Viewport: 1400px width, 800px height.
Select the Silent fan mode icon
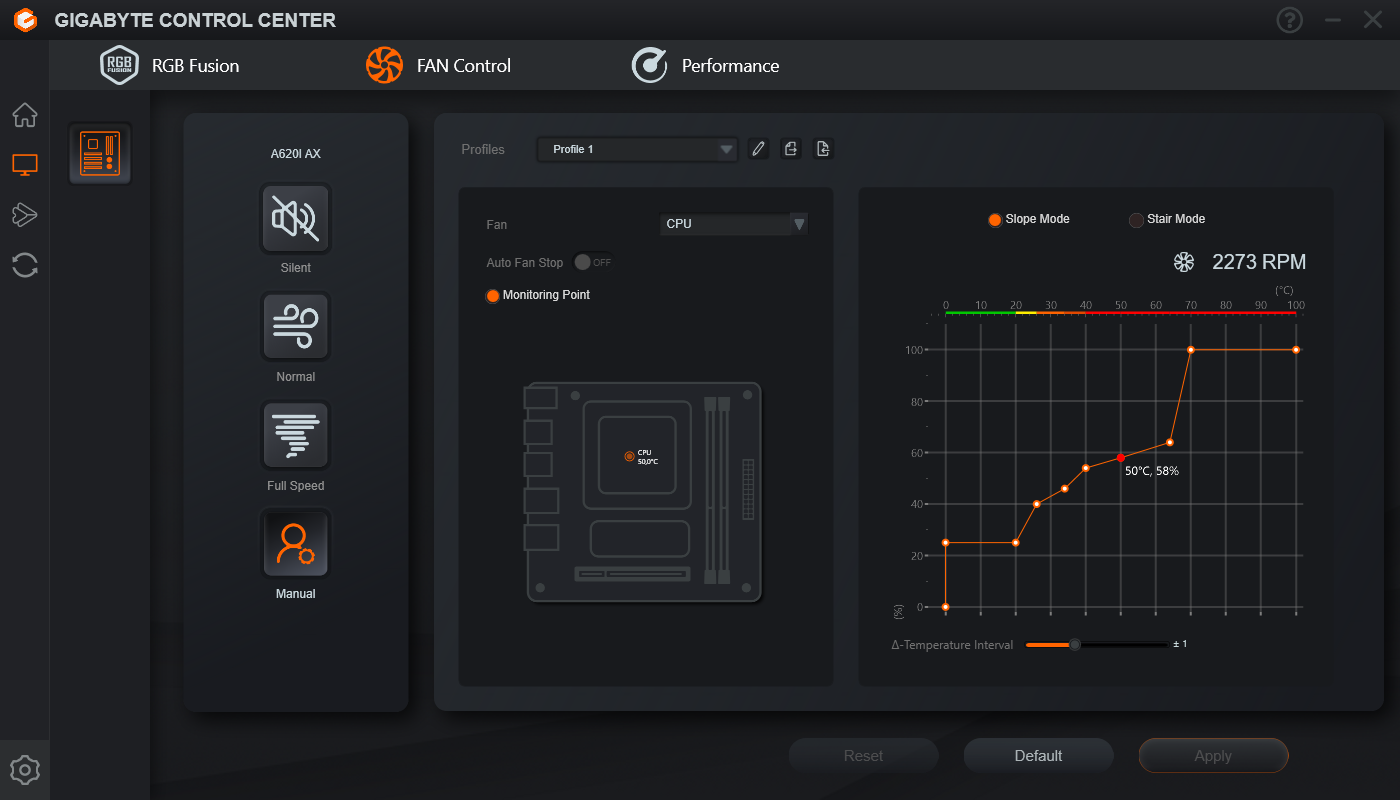pos(295,218)
